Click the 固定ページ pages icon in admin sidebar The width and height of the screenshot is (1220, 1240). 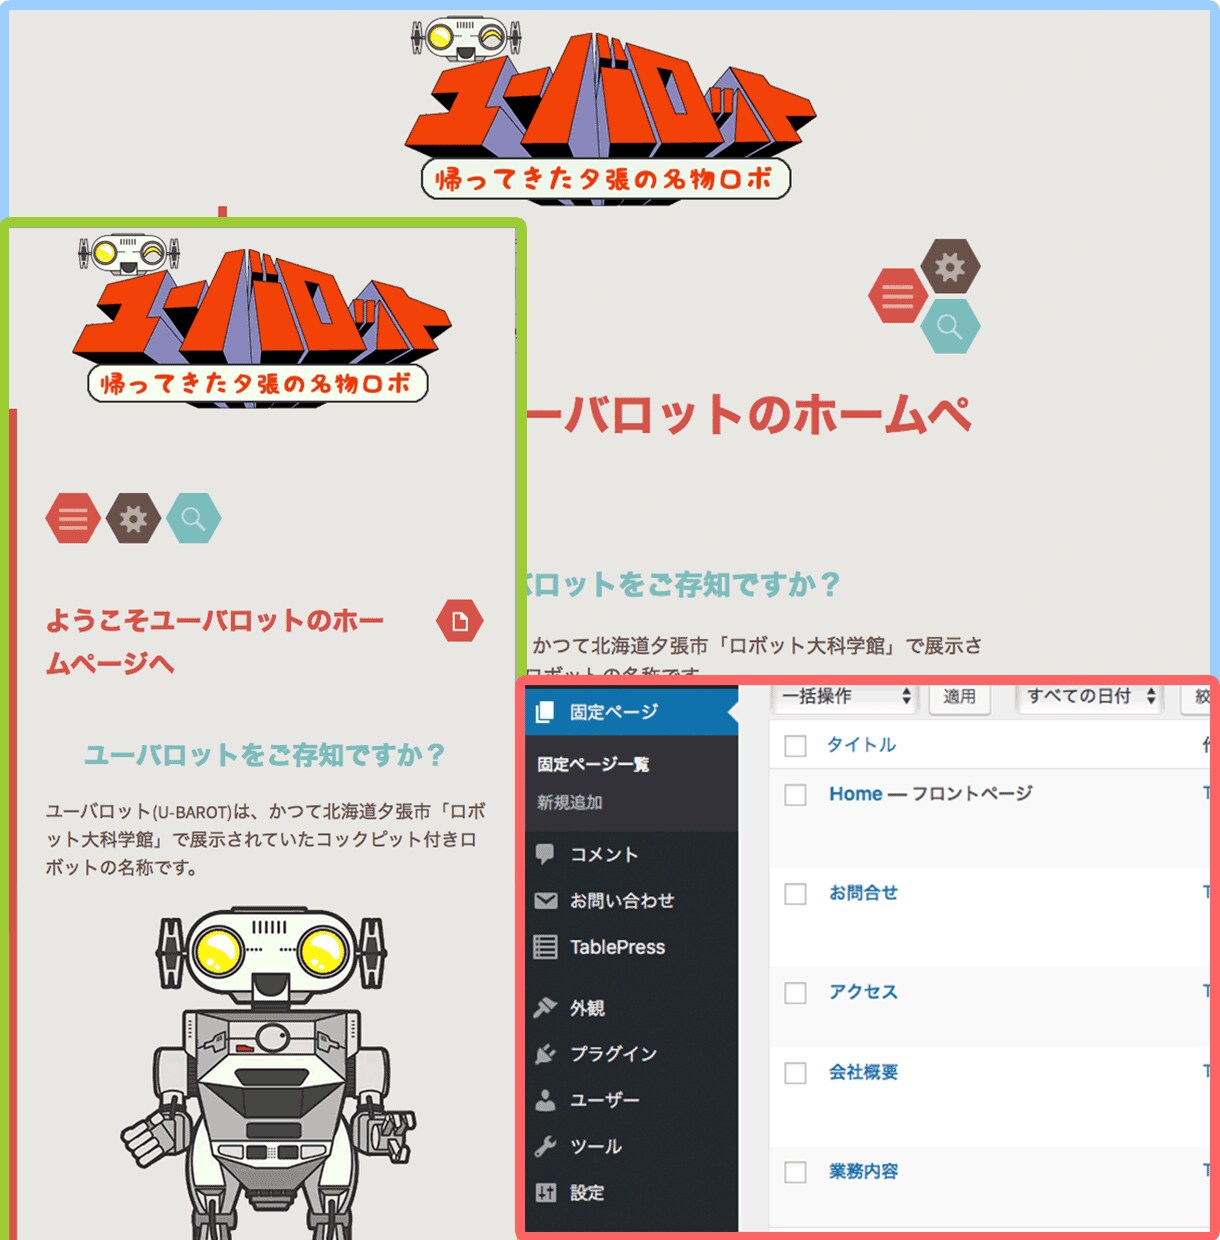[545, 712]
